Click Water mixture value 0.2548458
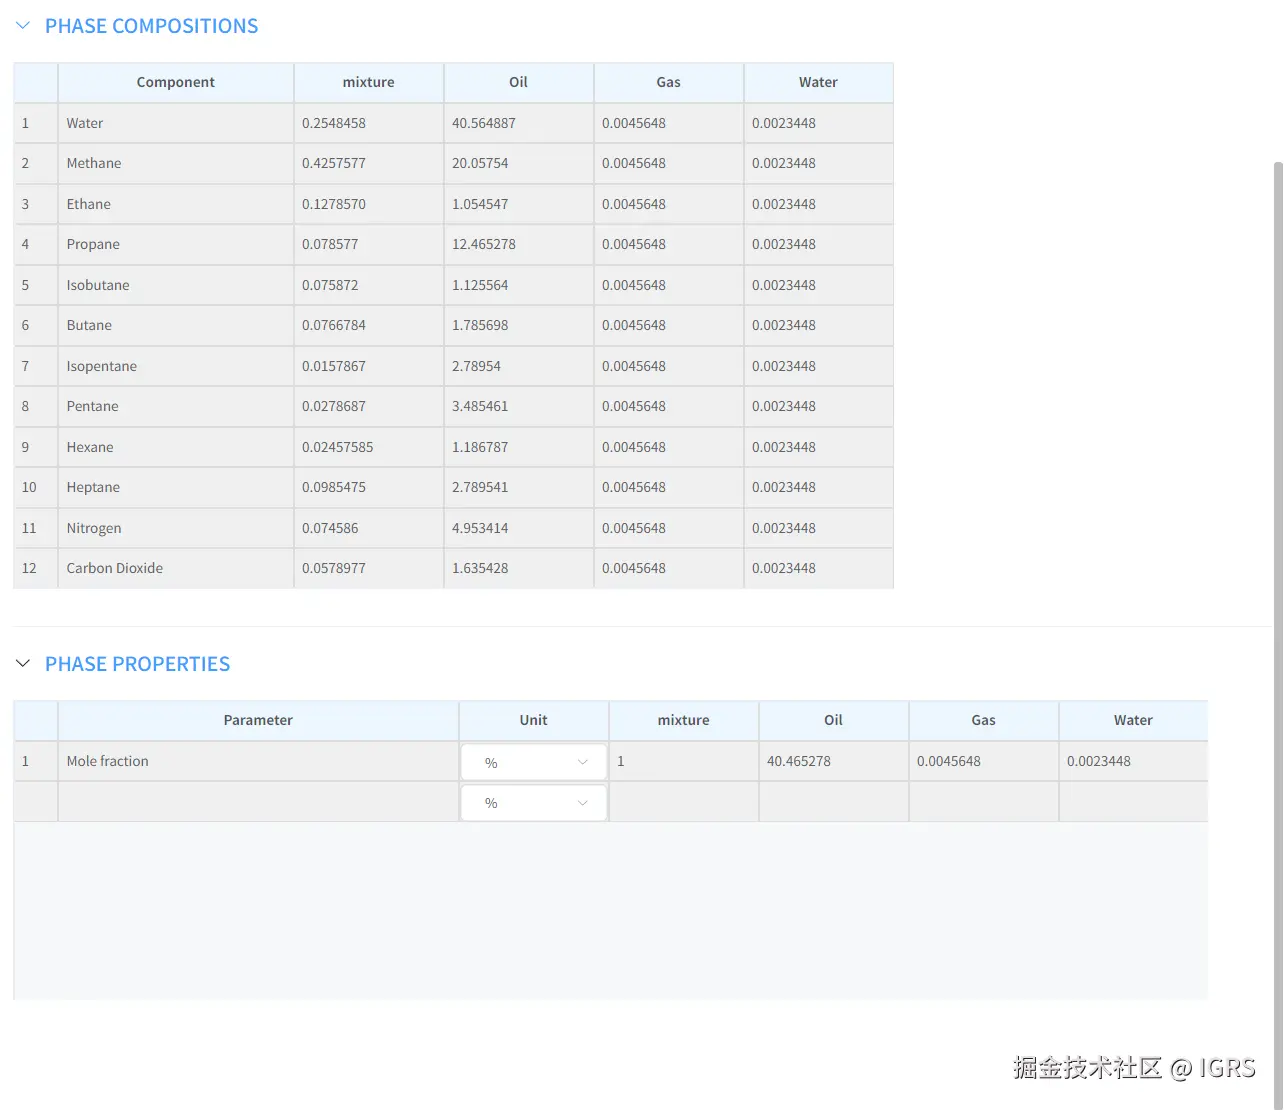This screenshot has width=1284, height=1110. 334,123
